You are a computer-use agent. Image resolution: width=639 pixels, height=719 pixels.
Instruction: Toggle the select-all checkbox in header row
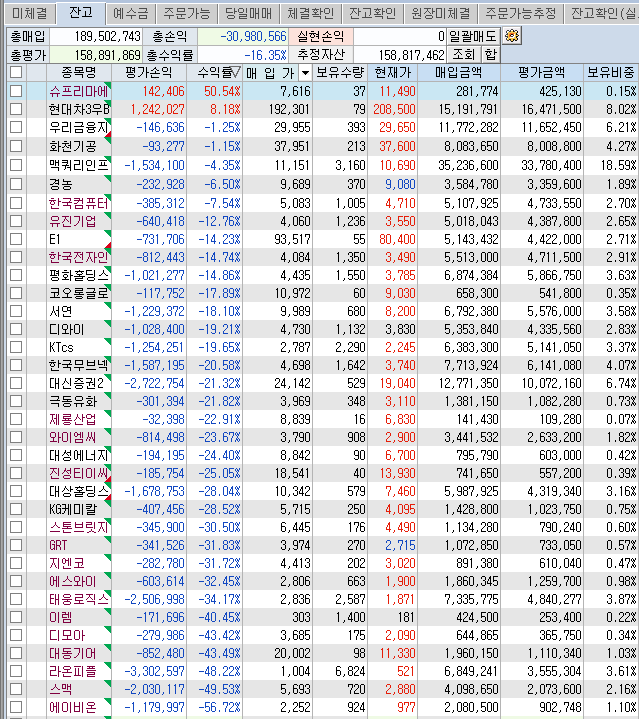click(16, 72)
